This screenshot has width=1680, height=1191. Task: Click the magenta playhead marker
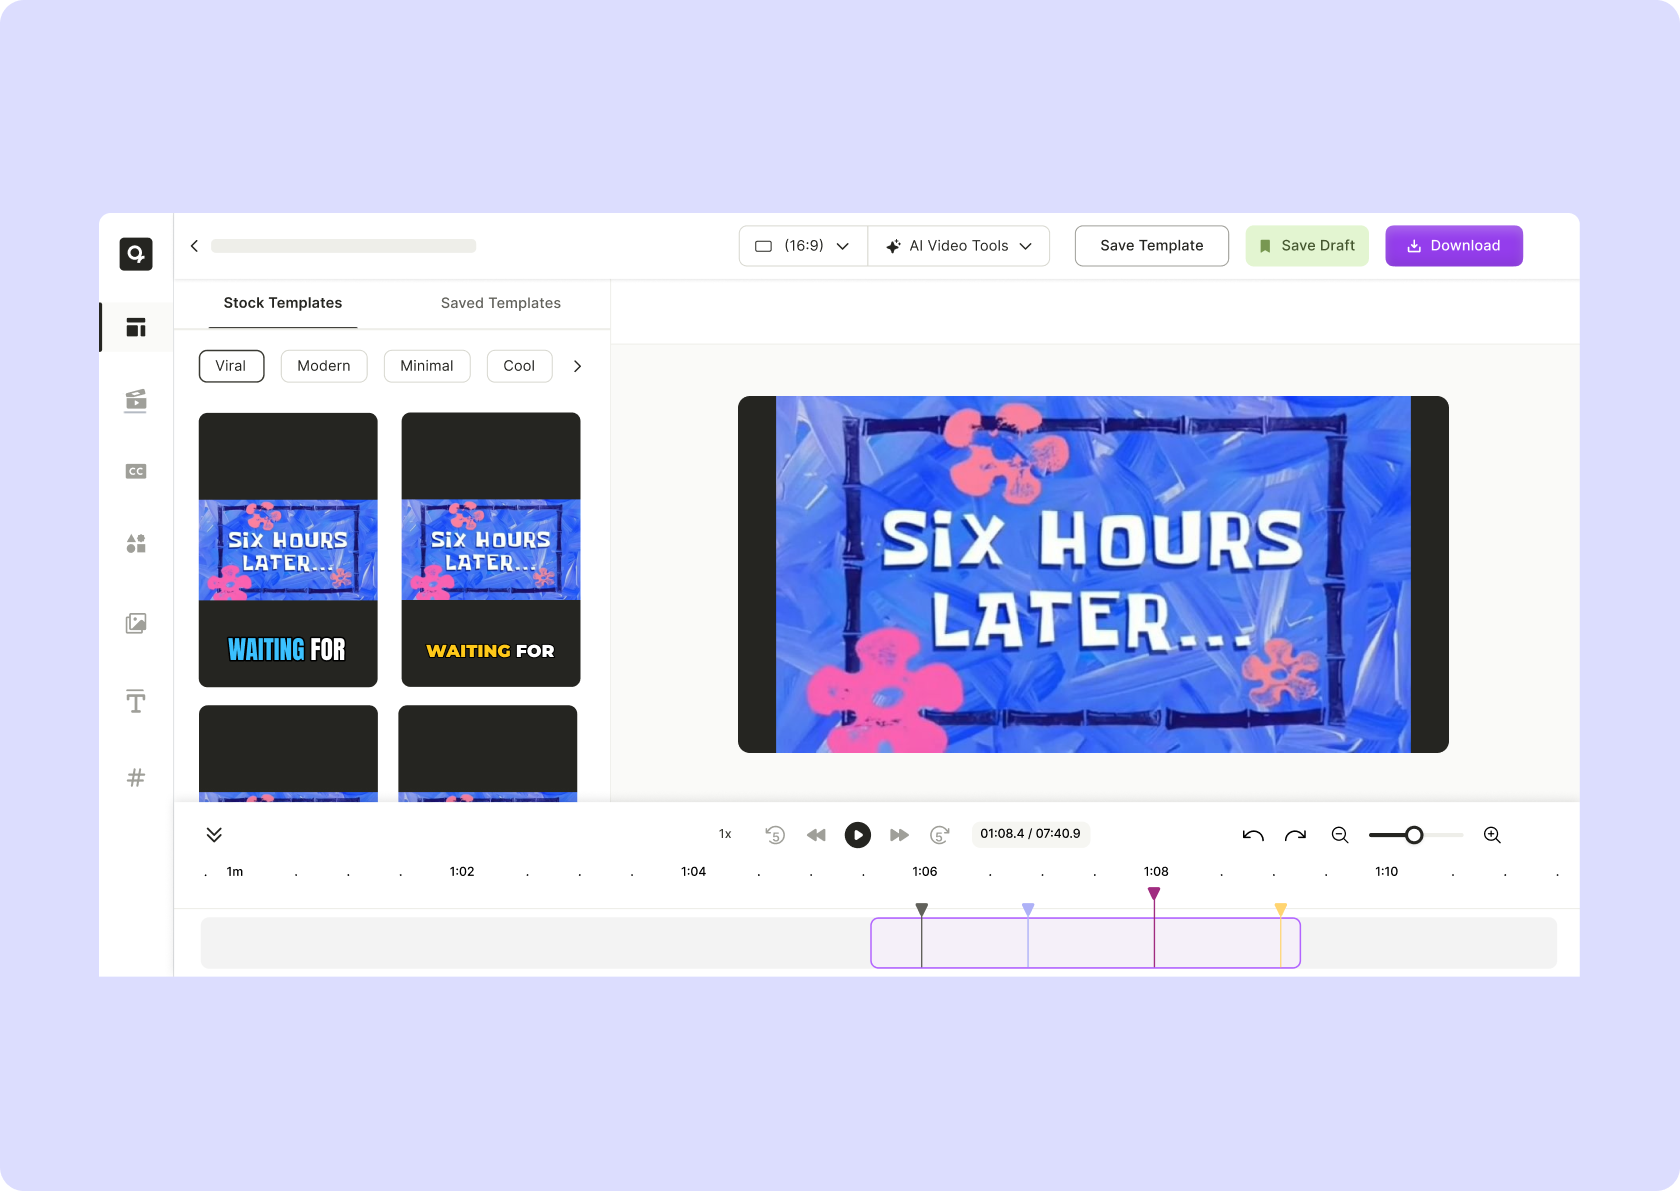pyautogui.click(x=1154, y=893)
